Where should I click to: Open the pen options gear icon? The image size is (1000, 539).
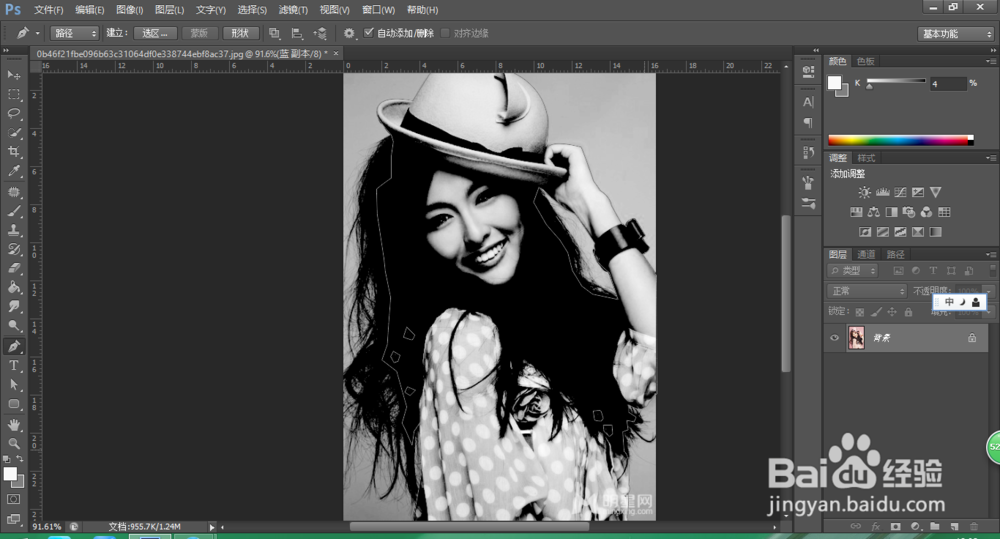pyautogui.click(x=349, y=33)
